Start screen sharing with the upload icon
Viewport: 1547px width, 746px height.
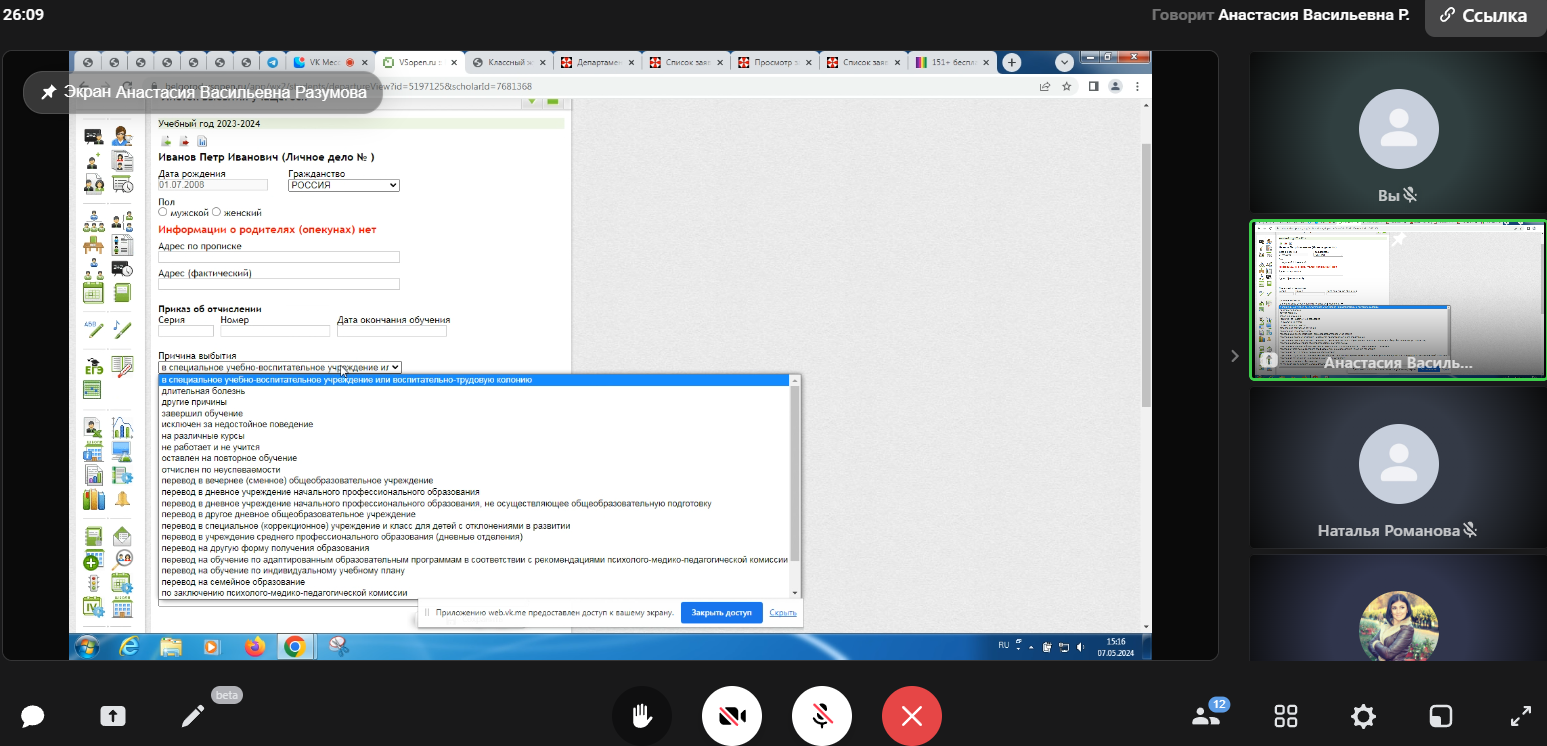click(x=113, y=716)
